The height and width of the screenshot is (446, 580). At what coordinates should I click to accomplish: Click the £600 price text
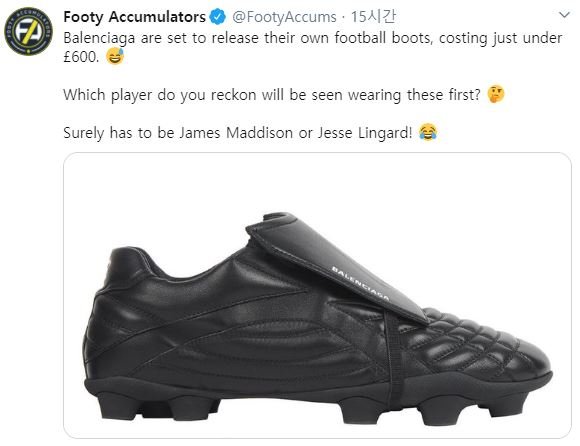(81, 57)
